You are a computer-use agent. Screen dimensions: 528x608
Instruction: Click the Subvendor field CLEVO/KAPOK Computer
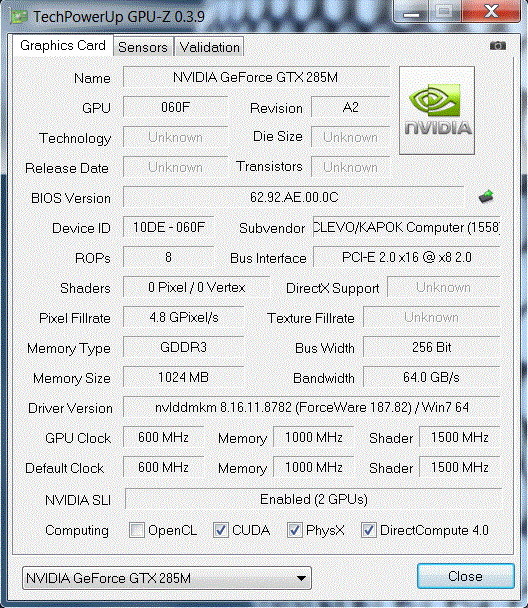click(x=406, y=227)
